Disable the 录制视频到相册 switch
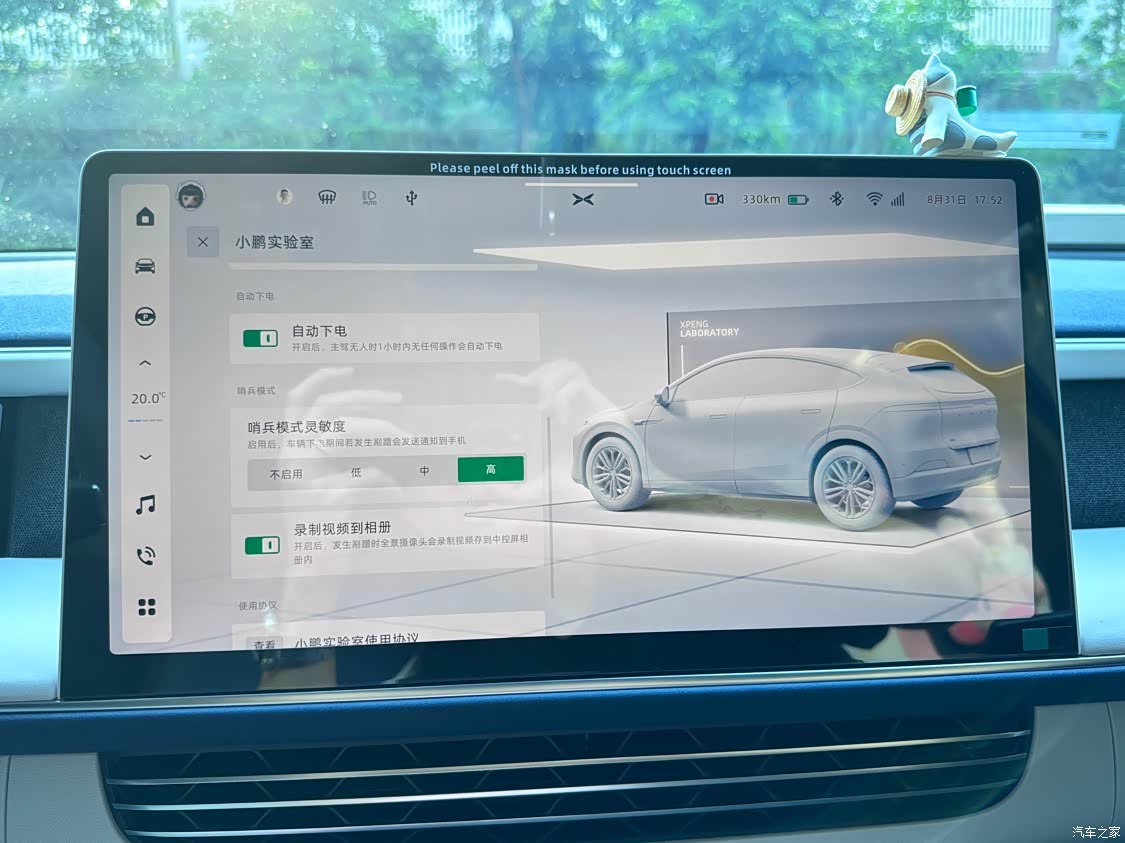The image size is (1125, 843). [x=262, y=545]
